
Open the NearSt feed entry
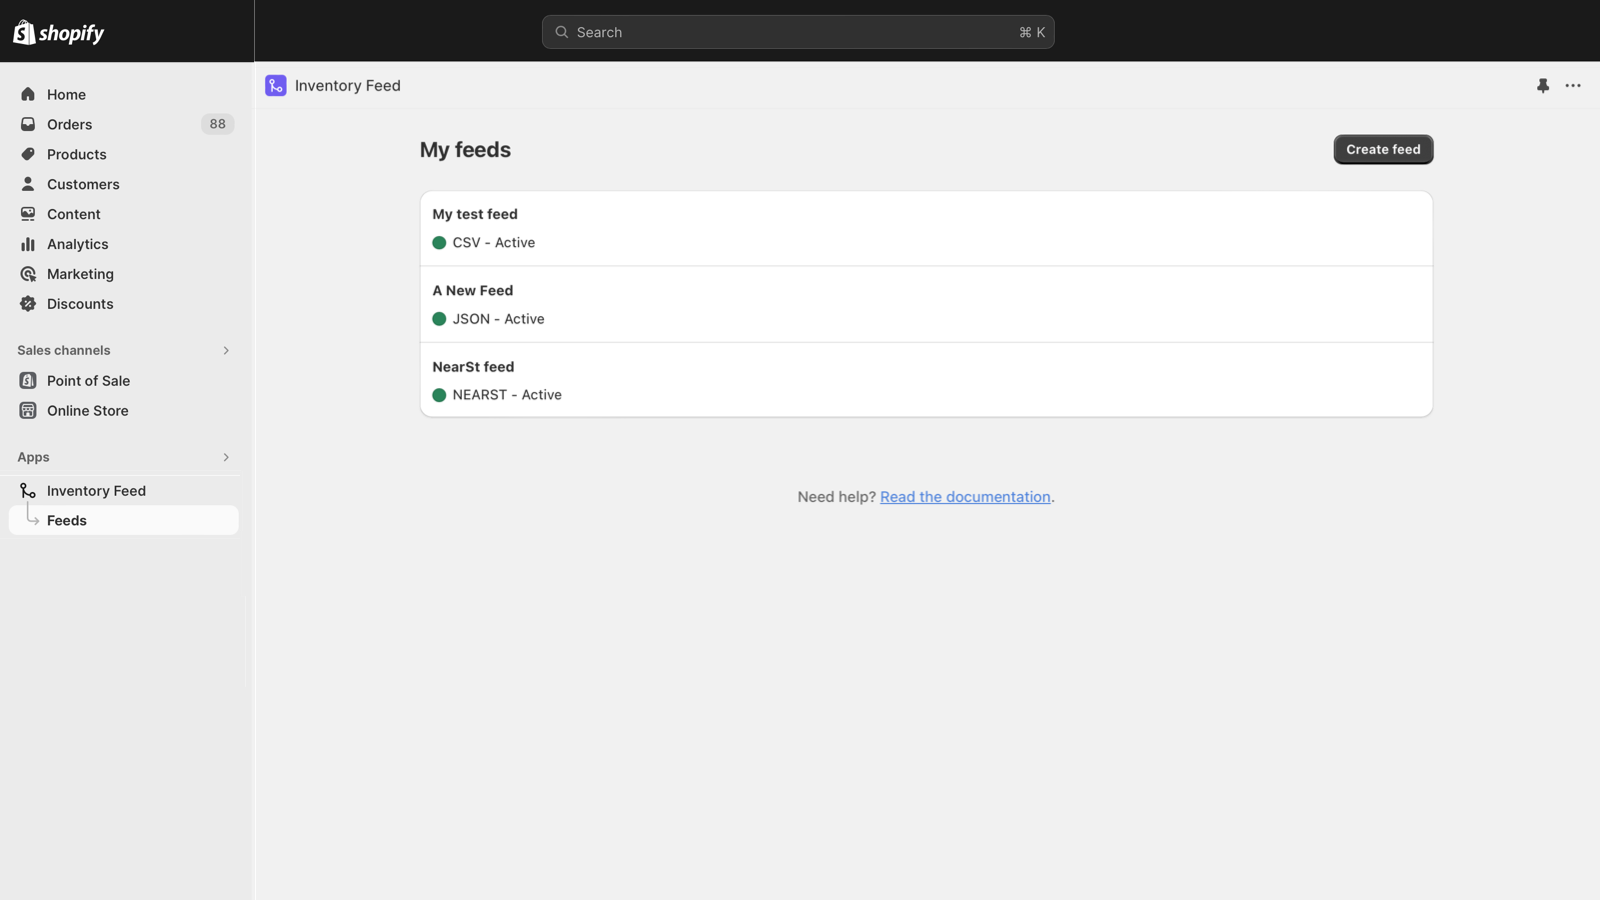[x=473, y=367]
